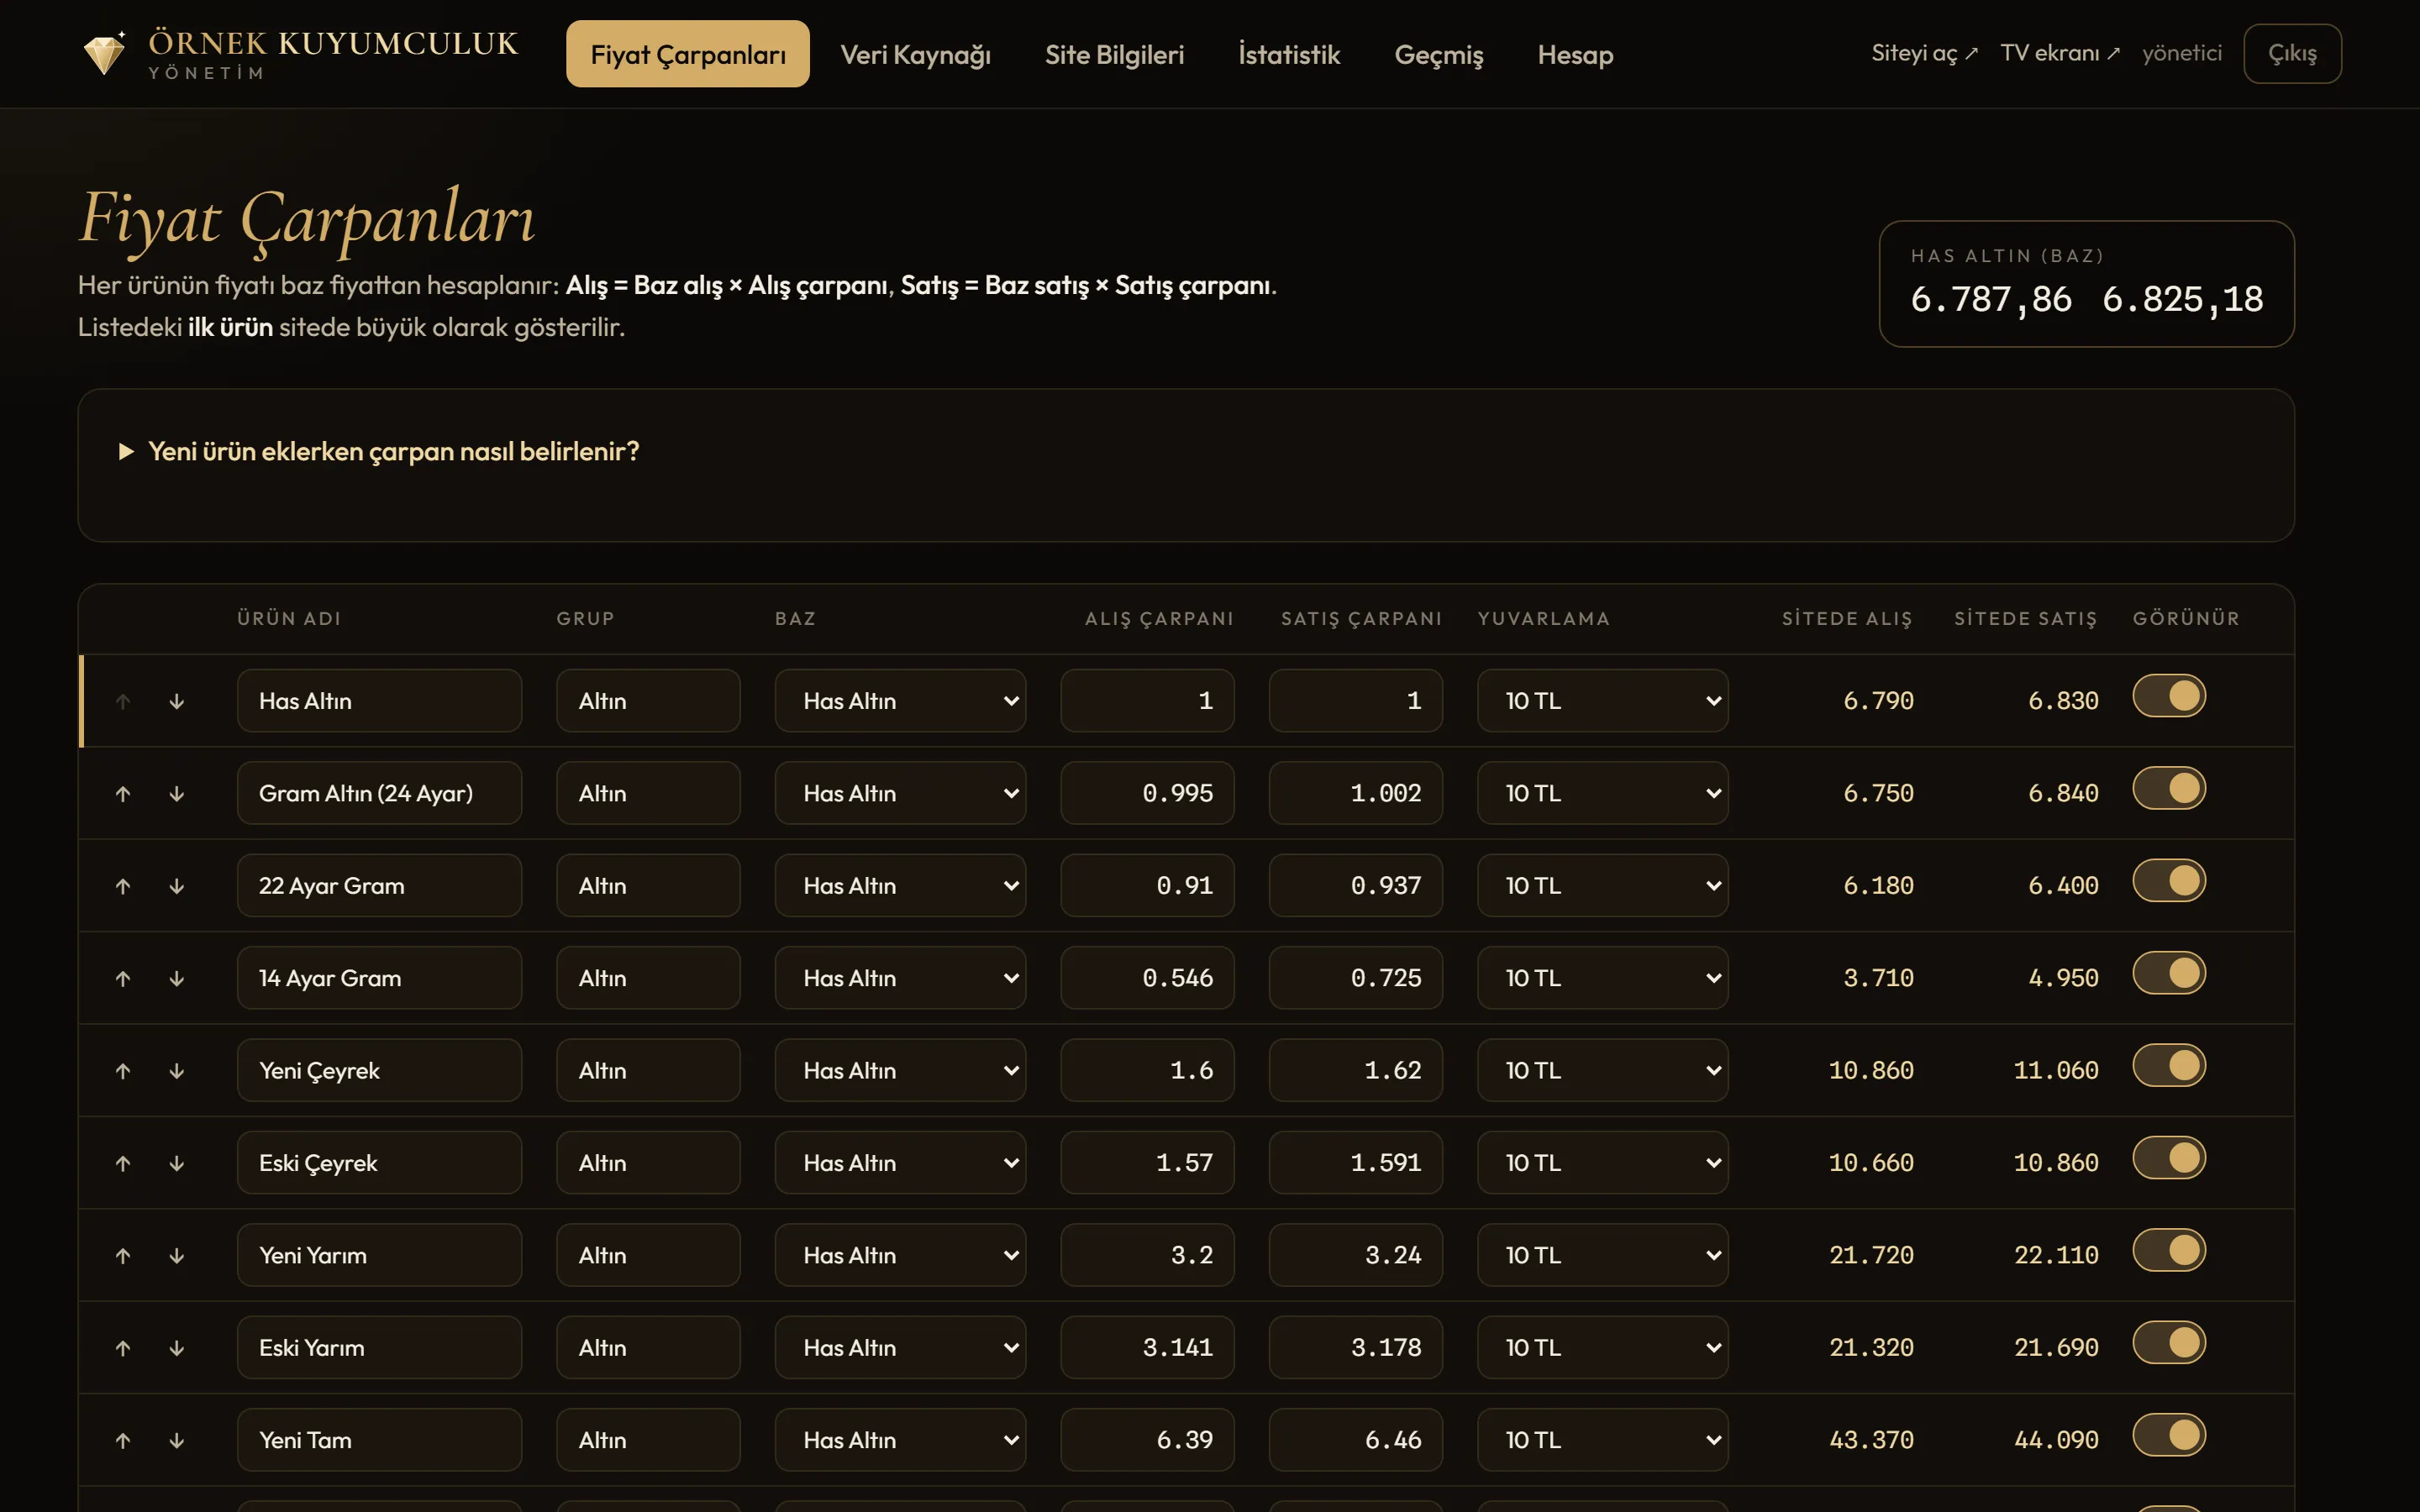Disable Yeni Çeyrek visibility switch
Screen dimensions: 2420x1512
(x=2169, y=1066)
